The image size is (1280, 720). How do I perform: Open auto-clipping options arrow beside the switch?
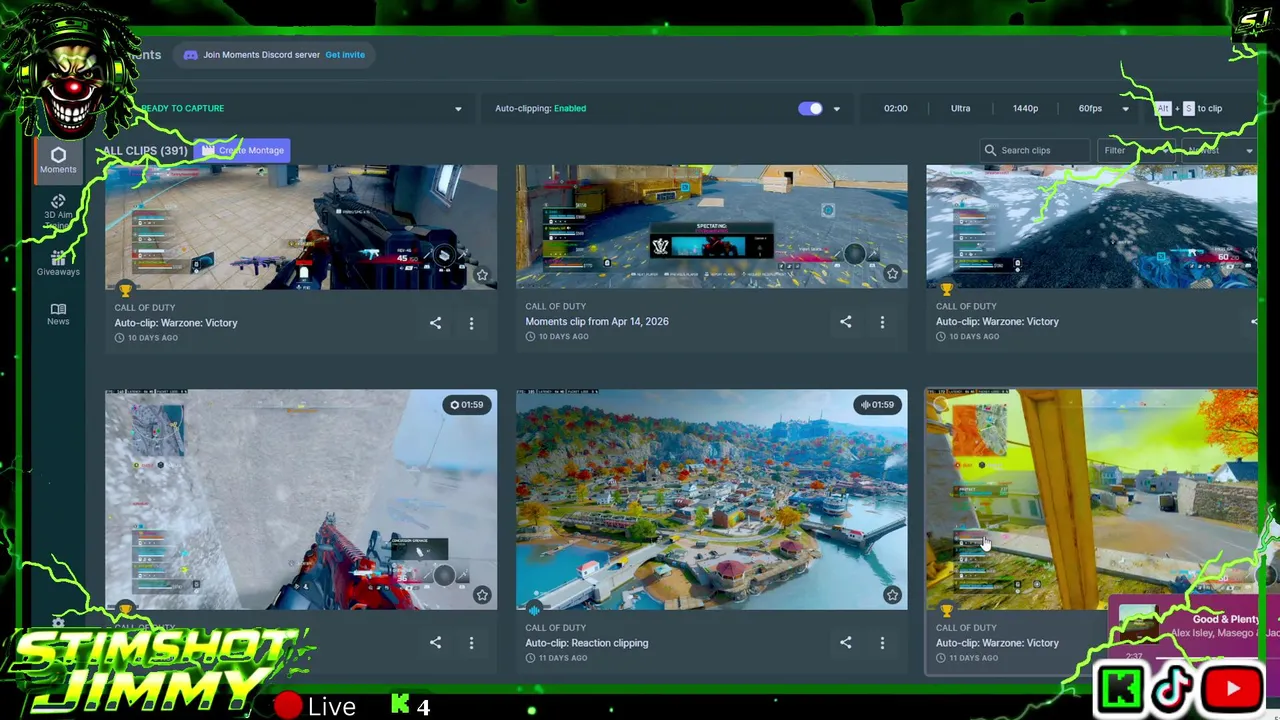(837, 109)
